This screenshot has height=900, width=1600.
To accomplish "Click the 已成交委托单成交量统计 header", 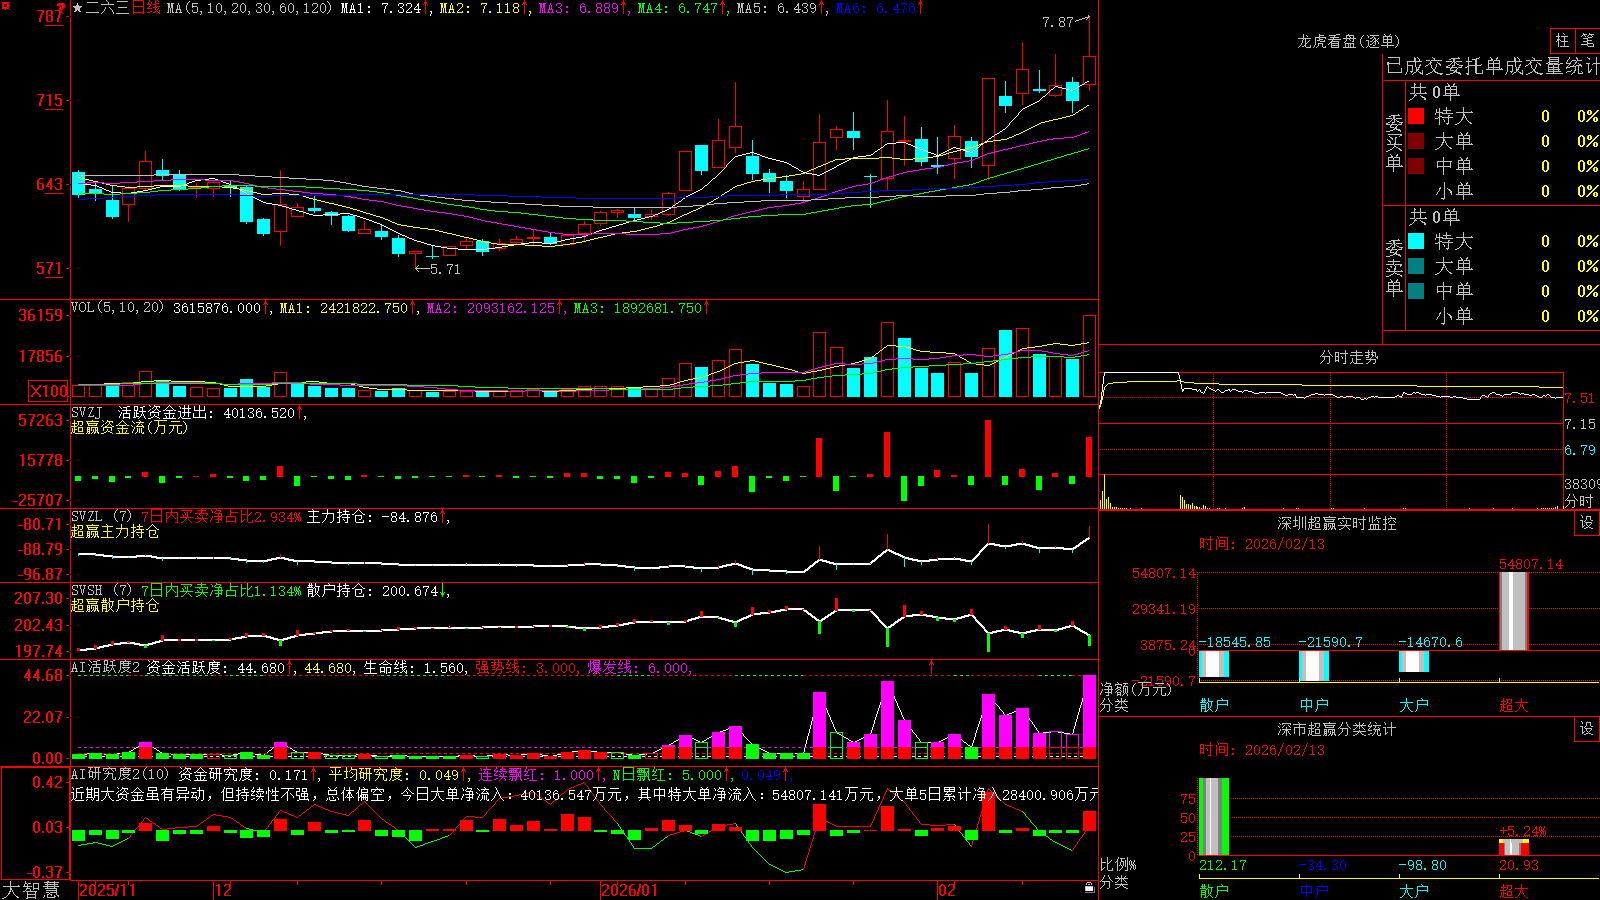I will tap(1492, 66).
